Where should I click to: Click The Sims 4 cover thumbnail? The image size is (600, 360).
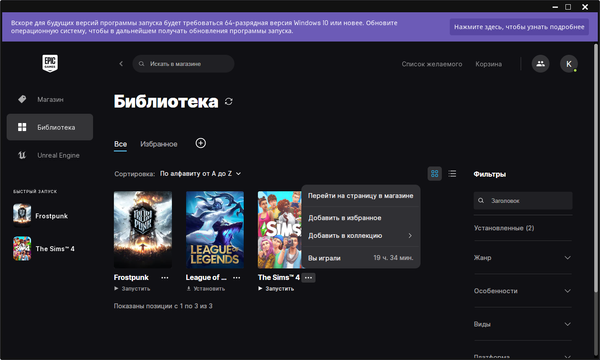pos(280,230)
